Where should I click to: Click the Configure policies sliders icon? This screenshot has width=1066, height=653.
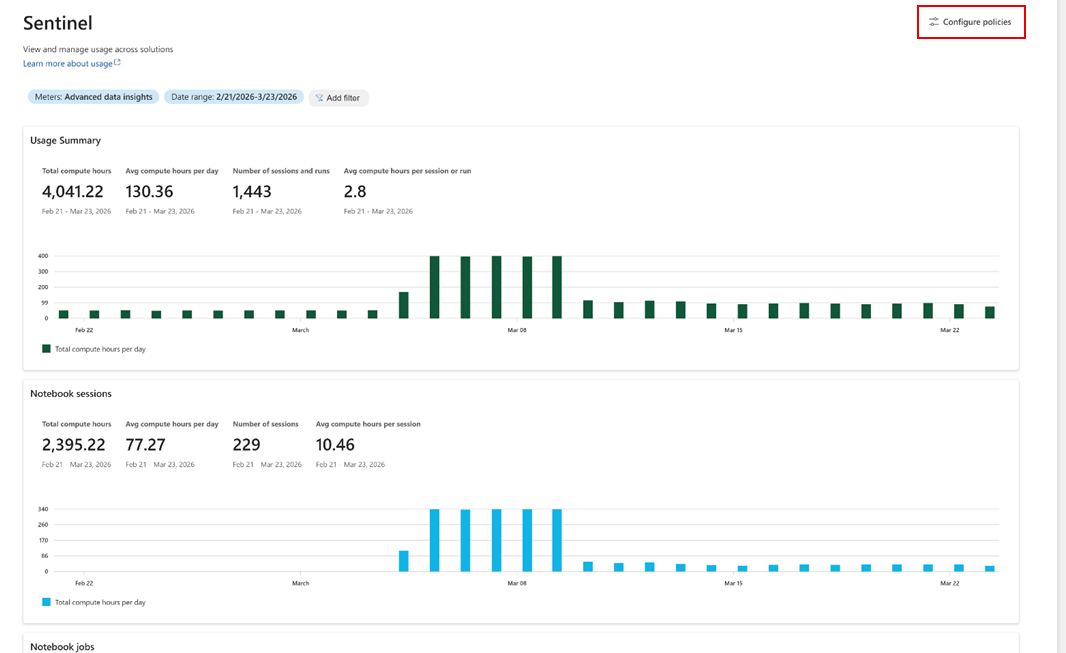(934, 22)
